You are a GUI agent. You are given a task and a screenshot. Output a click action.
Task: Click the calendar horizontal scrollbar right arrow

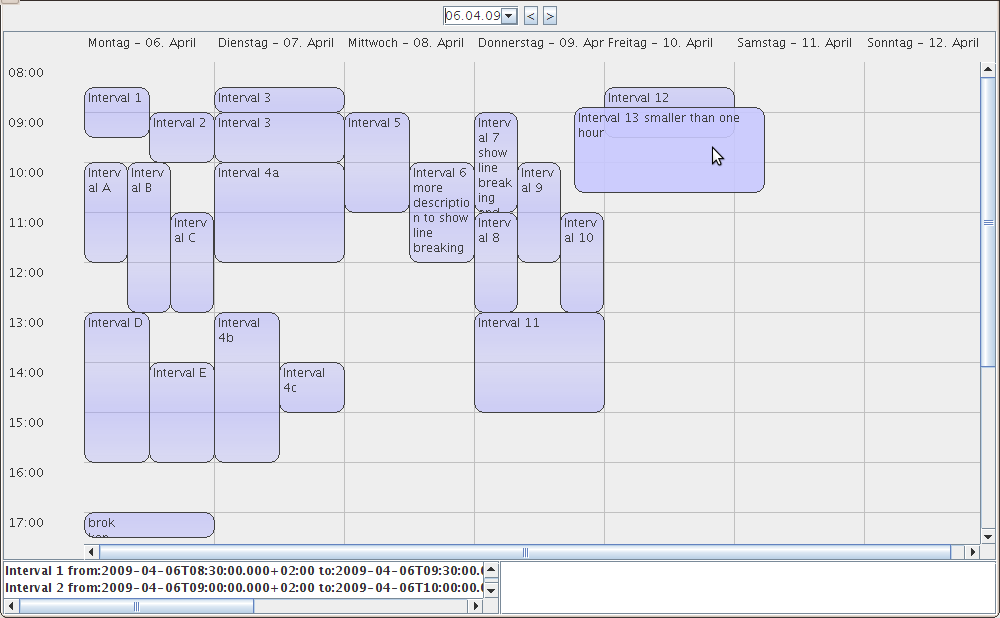[x=971, y=552]
